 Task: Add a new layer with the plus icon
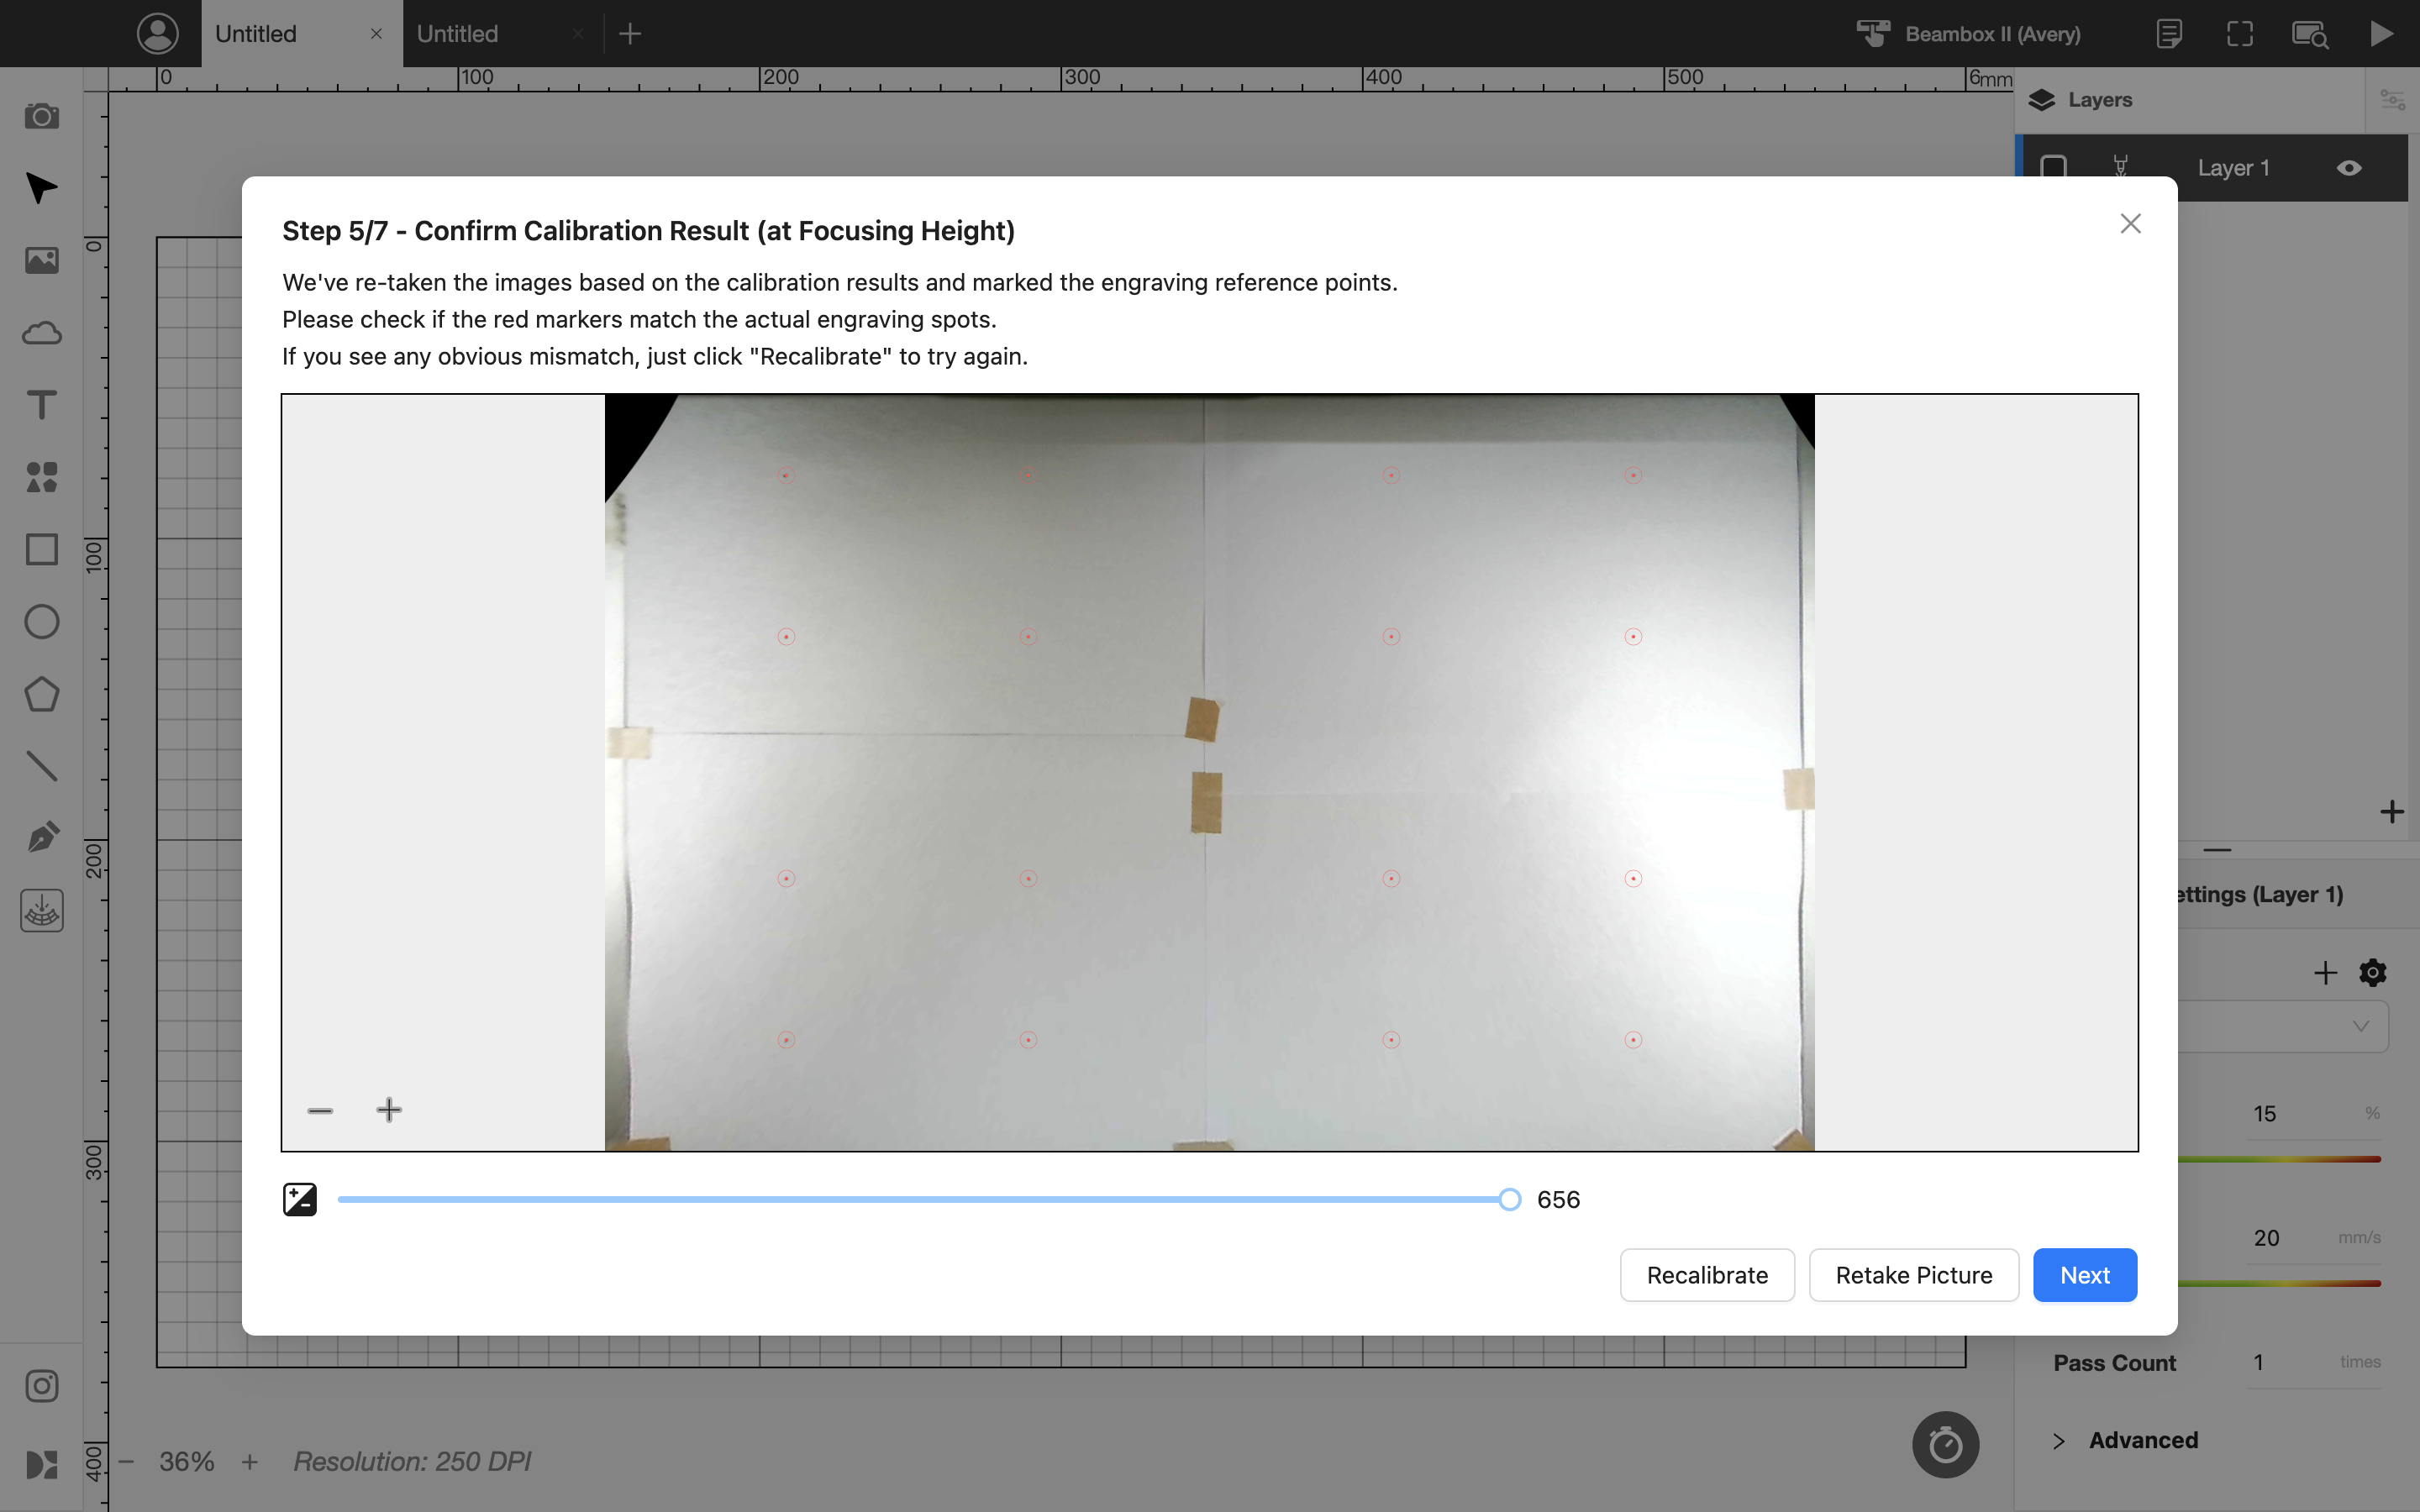click(2391, 811)
